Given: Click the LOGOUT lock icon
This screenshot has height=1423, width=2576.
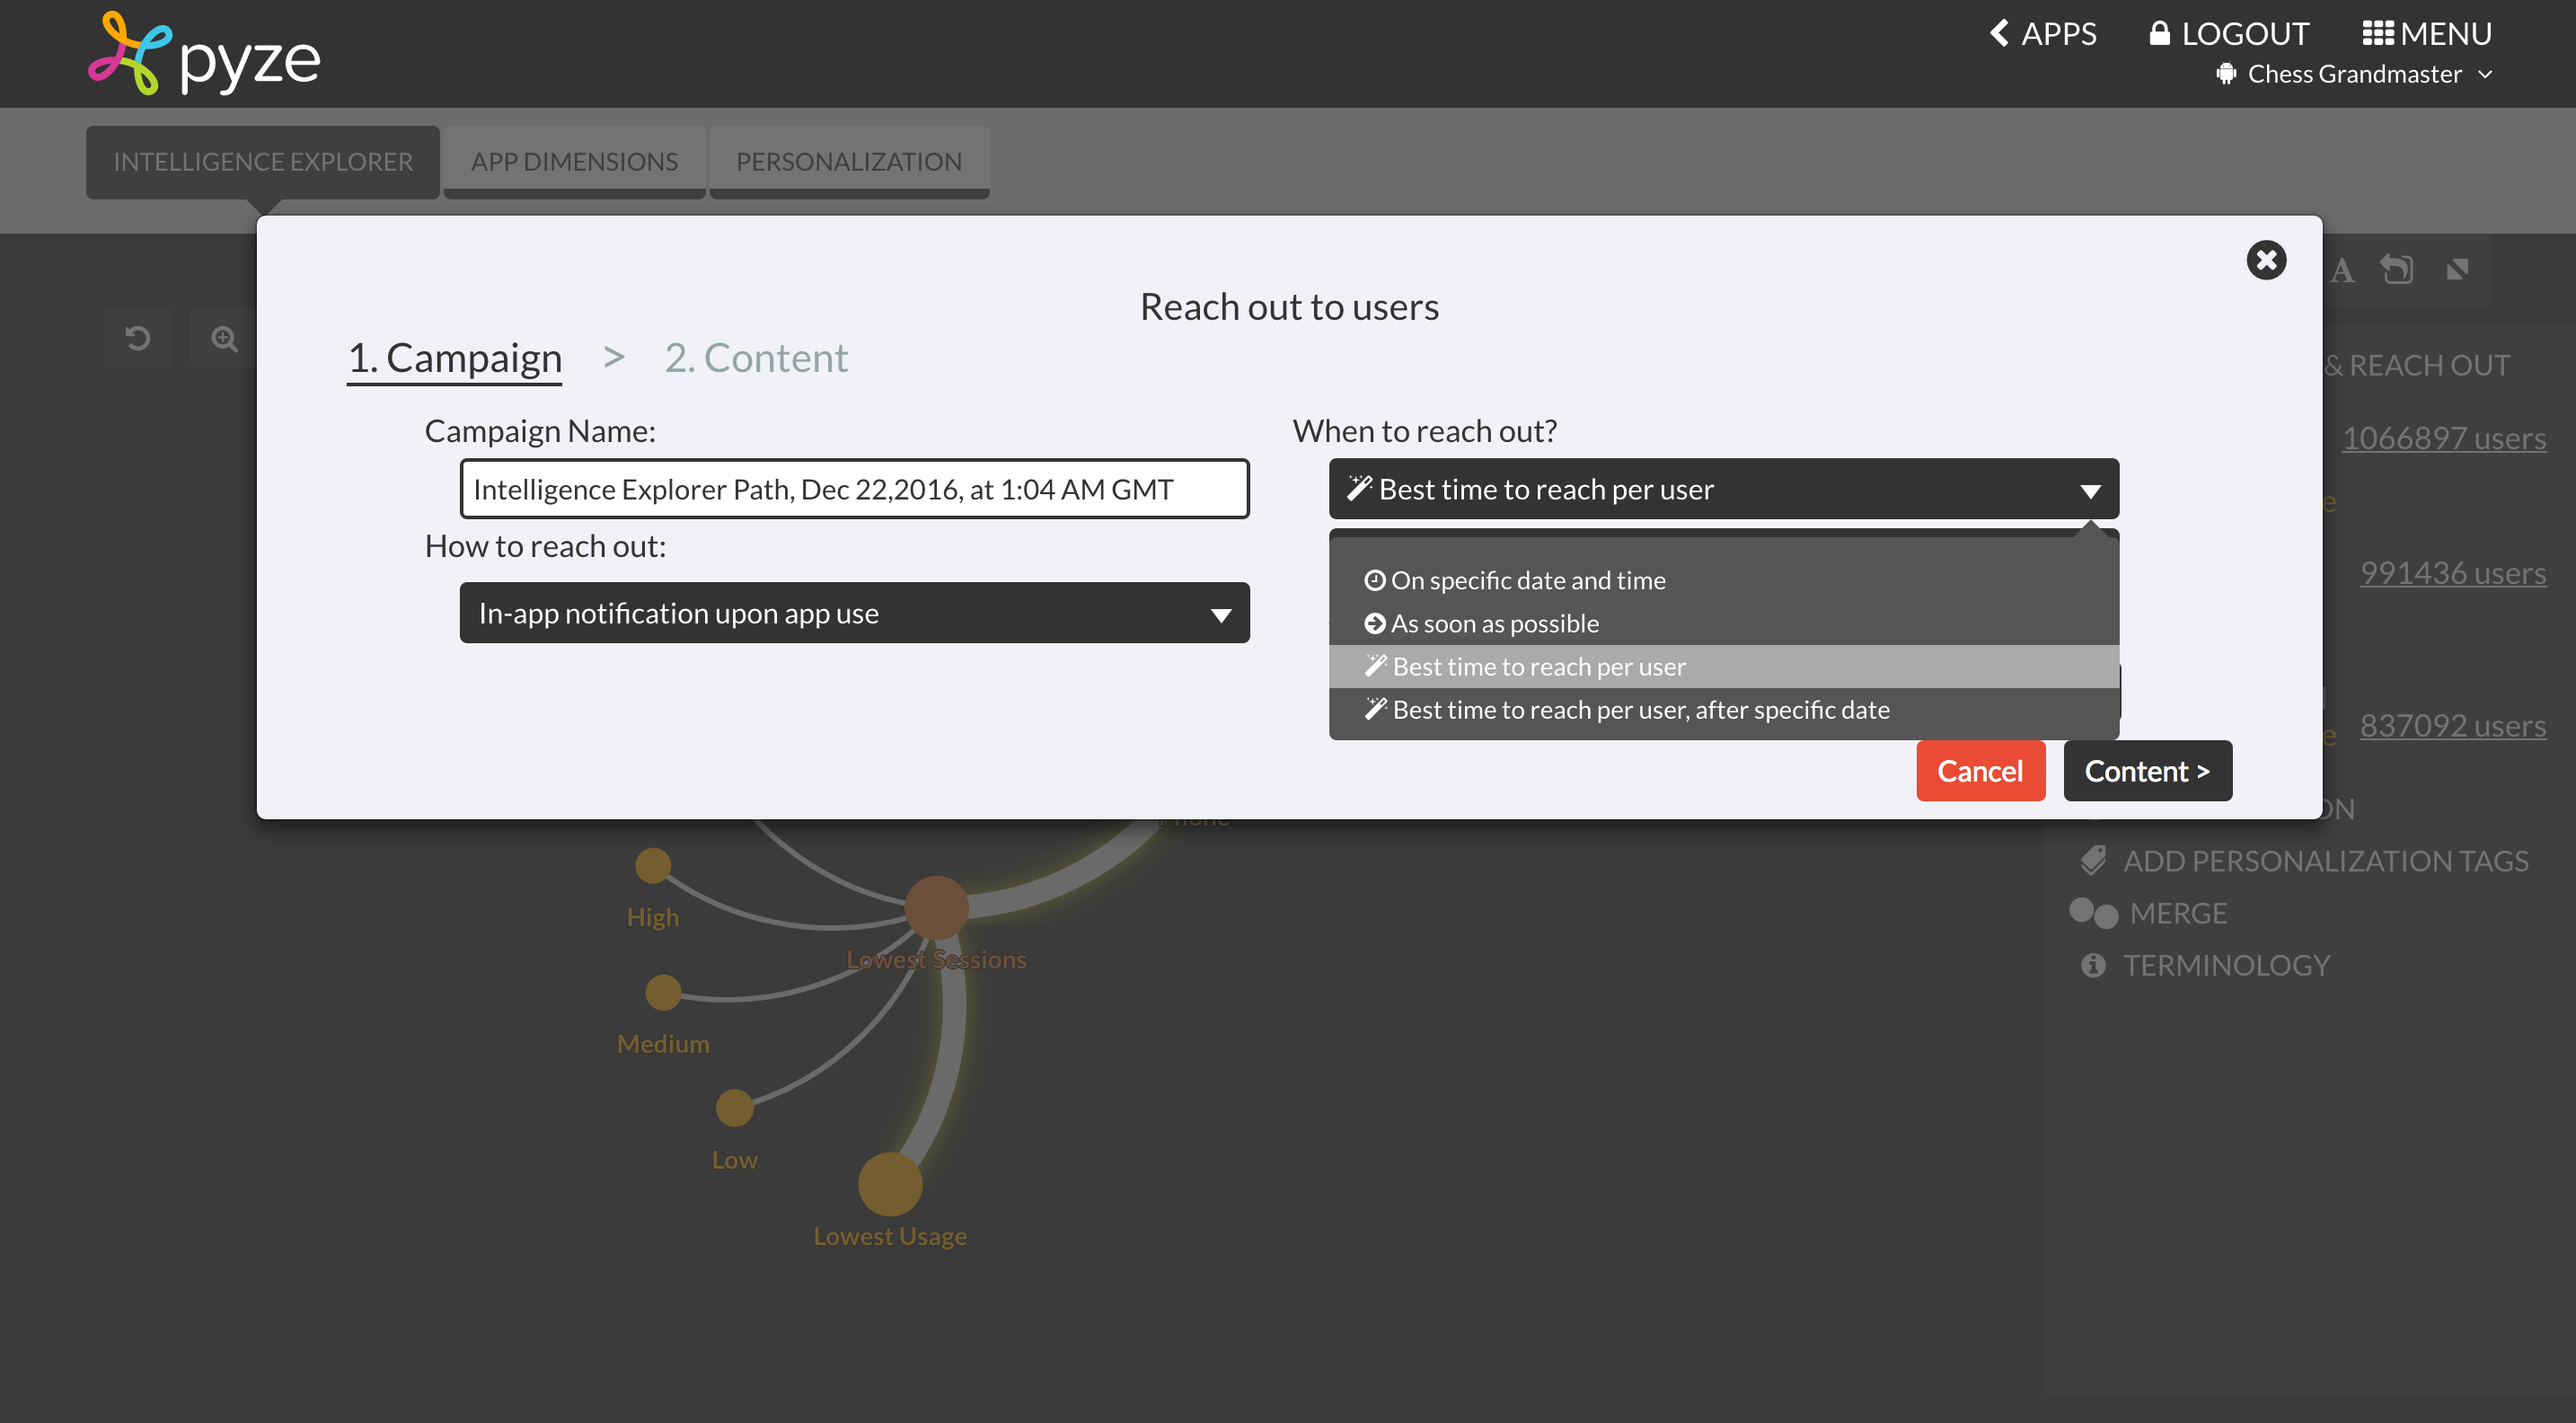Looking at the screenshot, I should coord(2159,33).
